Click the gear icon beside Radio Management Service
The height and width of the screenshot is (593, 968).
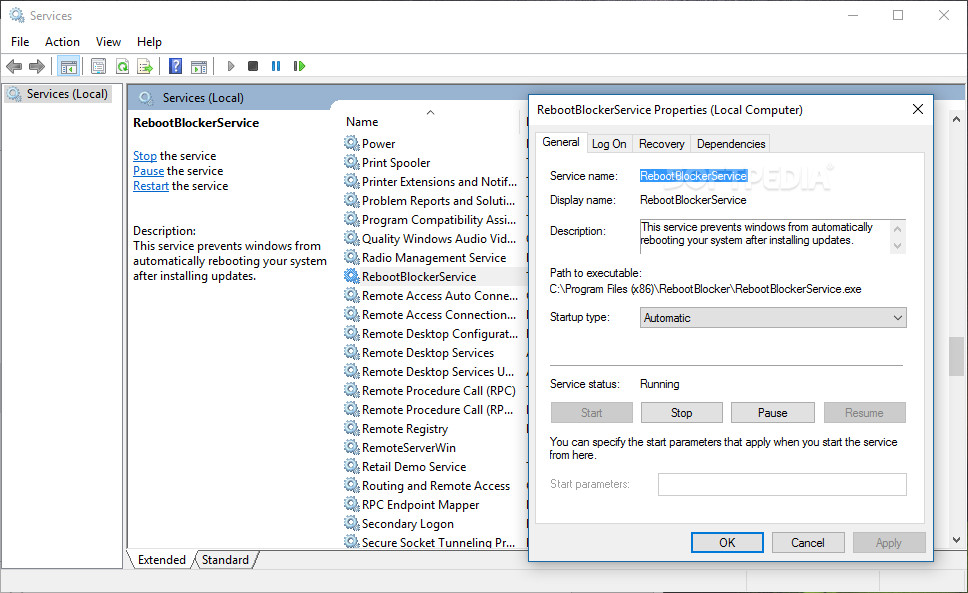(352, 257)
